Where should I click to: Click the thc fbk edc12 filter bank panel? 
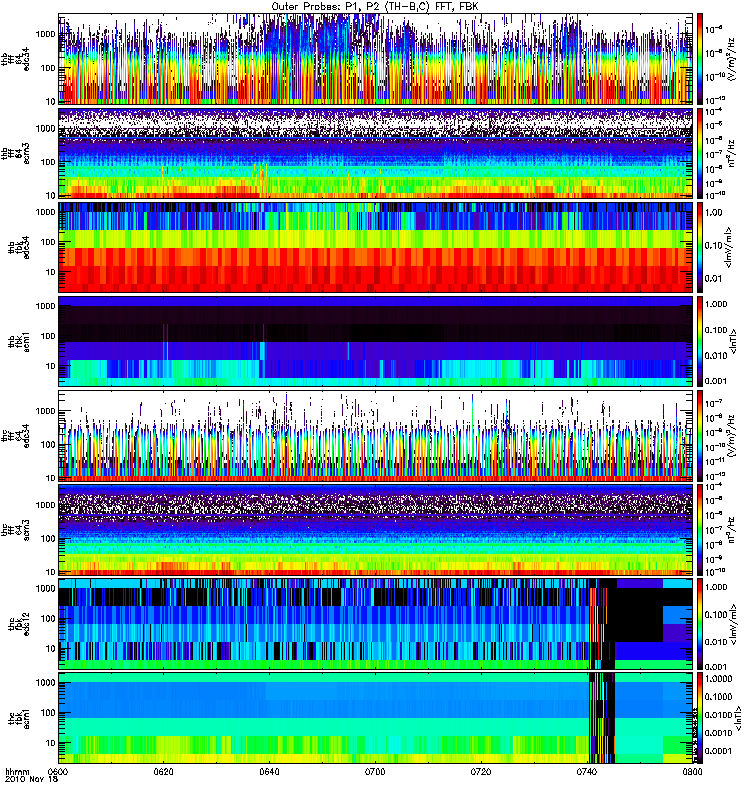(x=376, y=624)
